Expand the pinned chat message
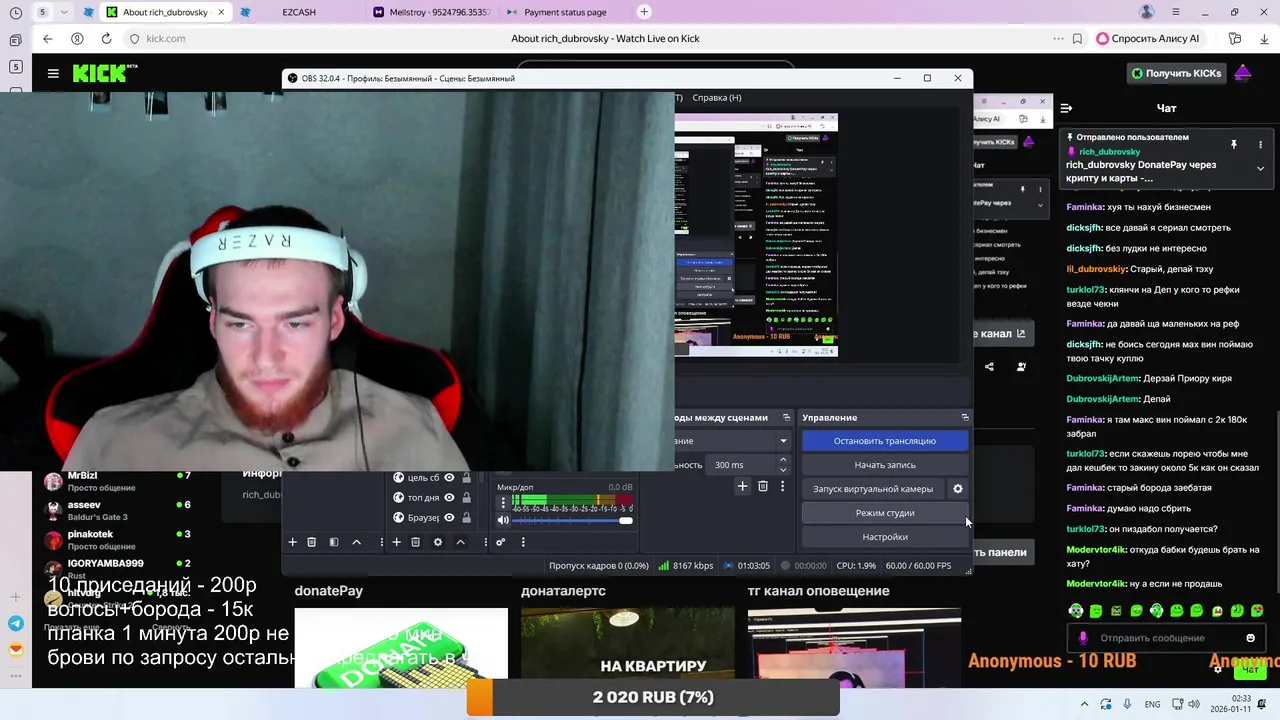The height and width of the screenshot is (720, 1280). [1260, 168]
